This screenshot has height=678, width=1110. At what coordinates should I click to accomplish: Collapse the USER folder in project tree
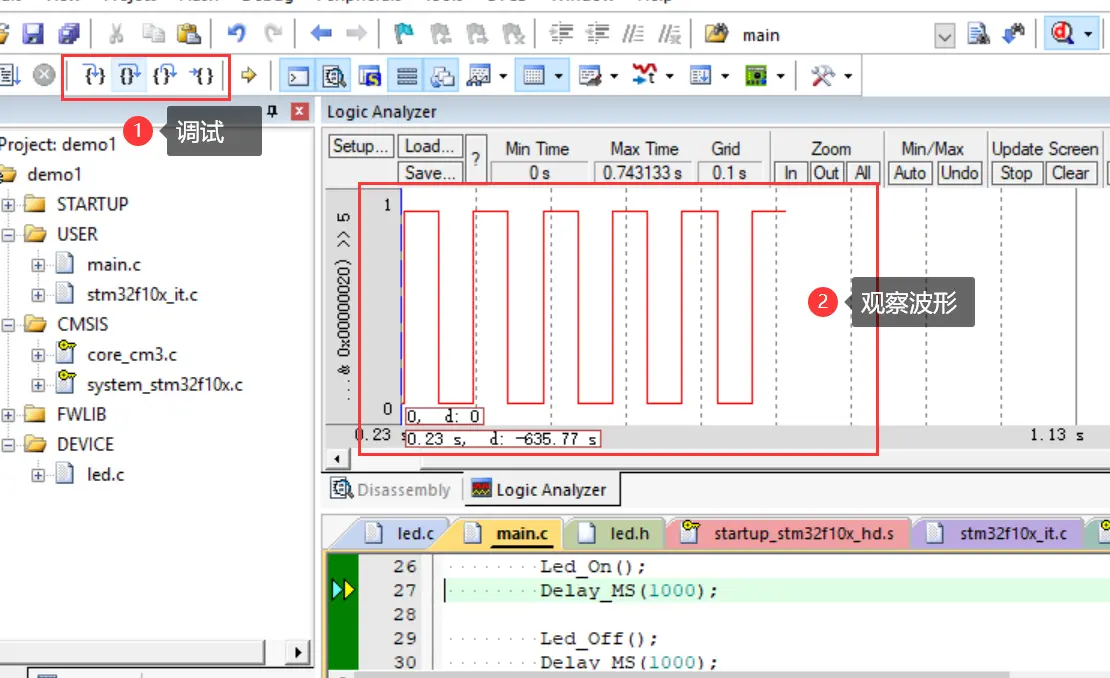point(8,235)
